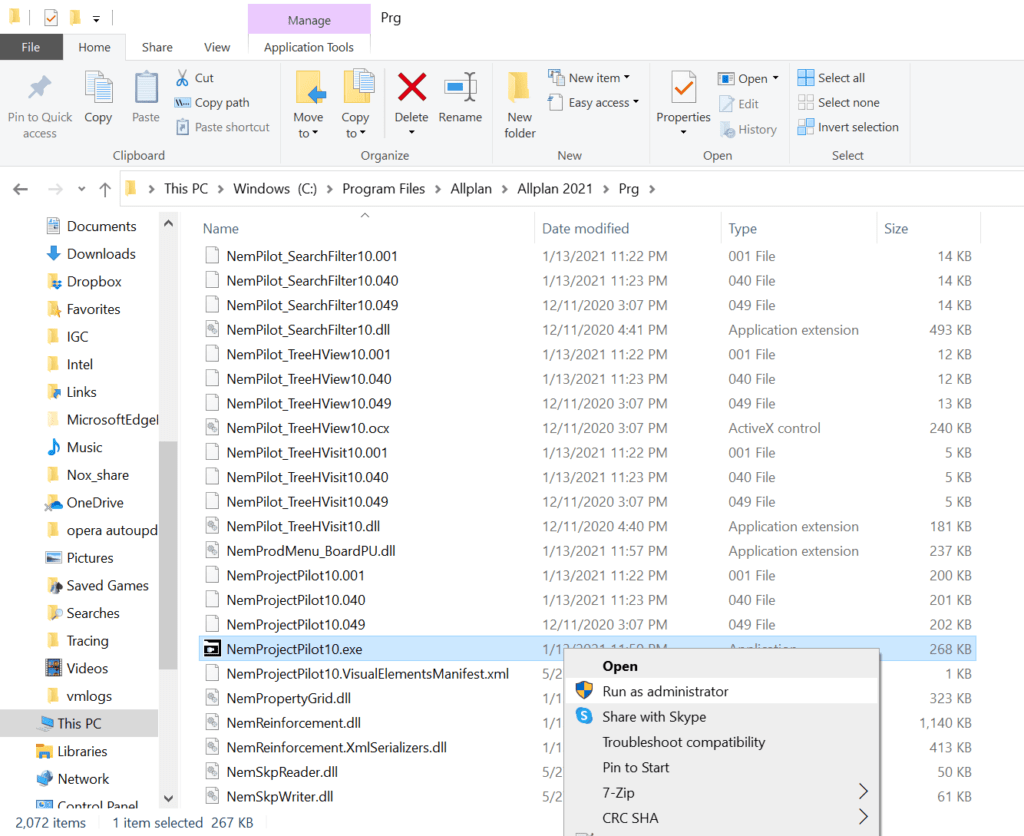
Task: Click Edit in Open group
Action: point(739,104)
